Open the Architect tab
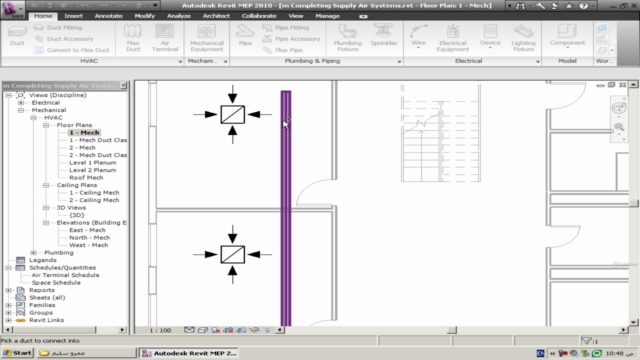Image resolution: width=640 pixels, height=360 pixels. [216, 16]
